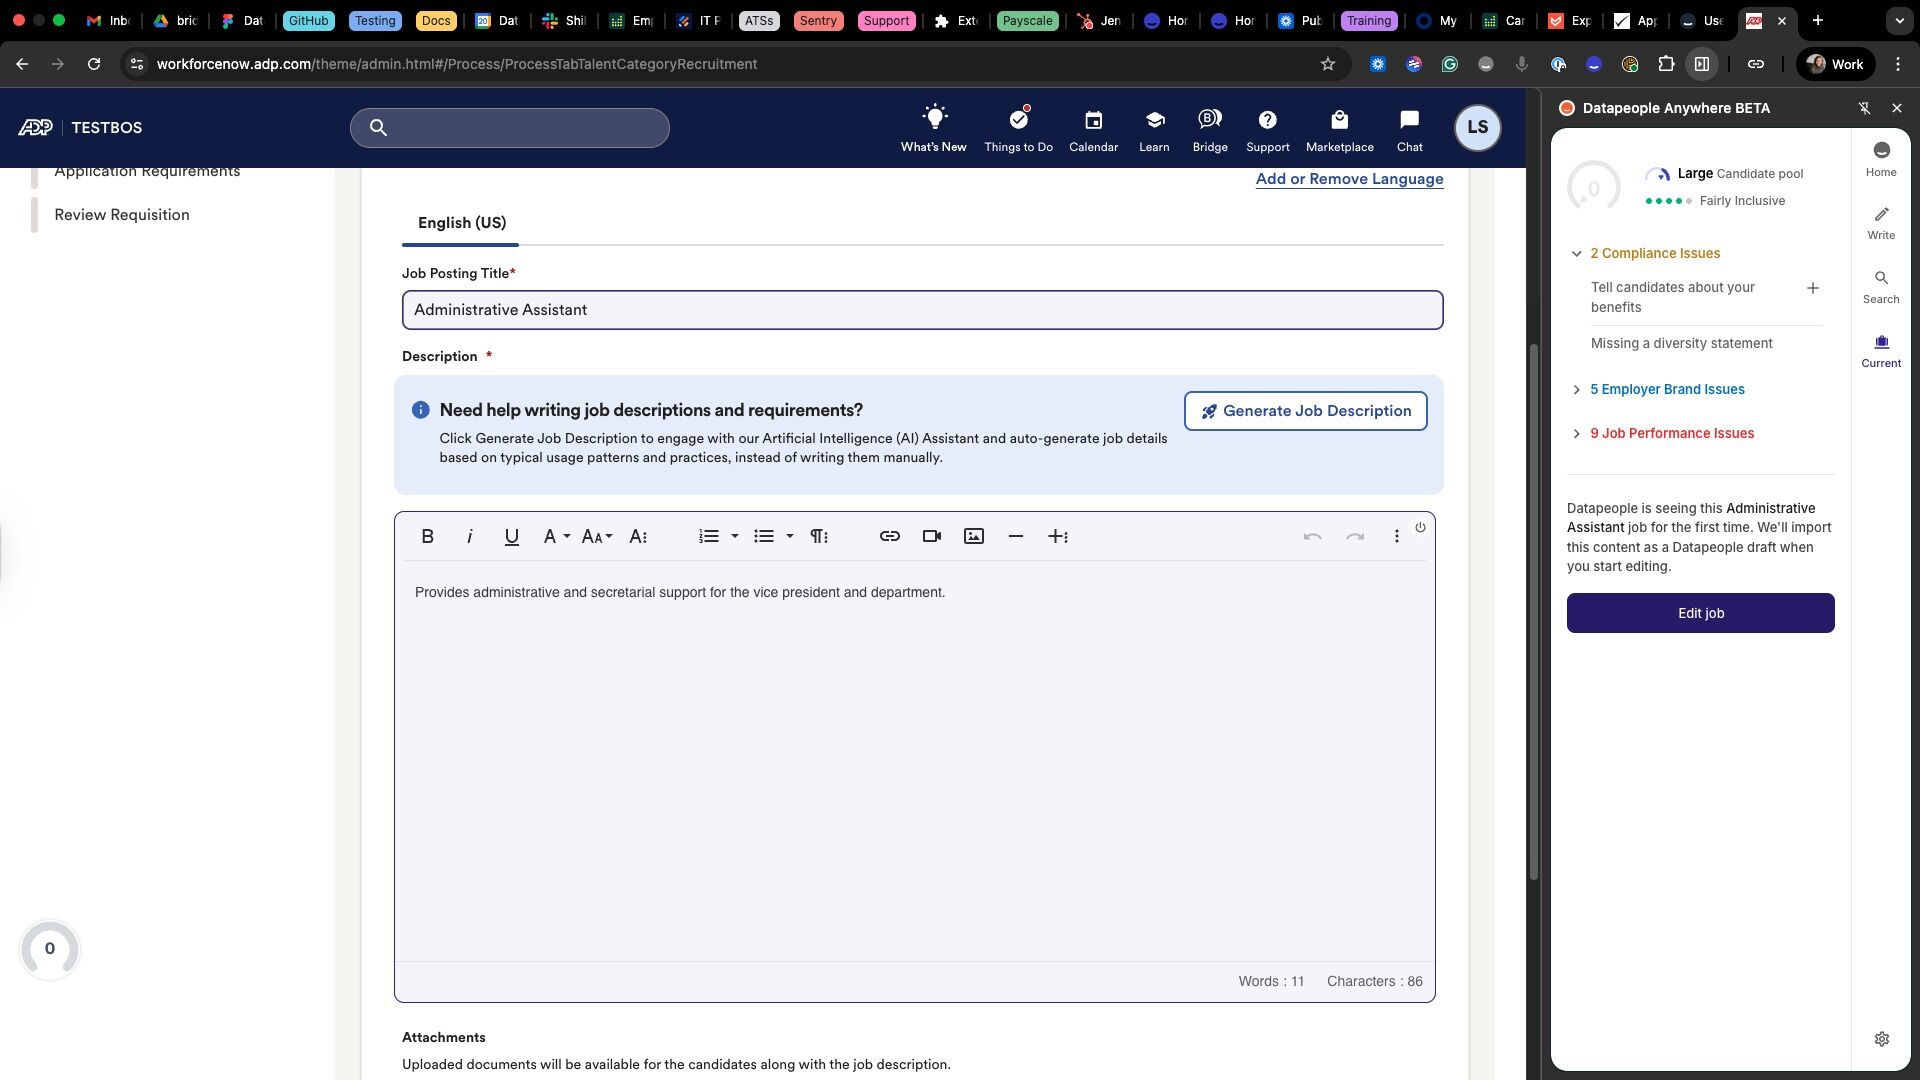Underline text using the editor toolbar
Viewport: 1920px width, 1080px height.
(x=511, y=537)
